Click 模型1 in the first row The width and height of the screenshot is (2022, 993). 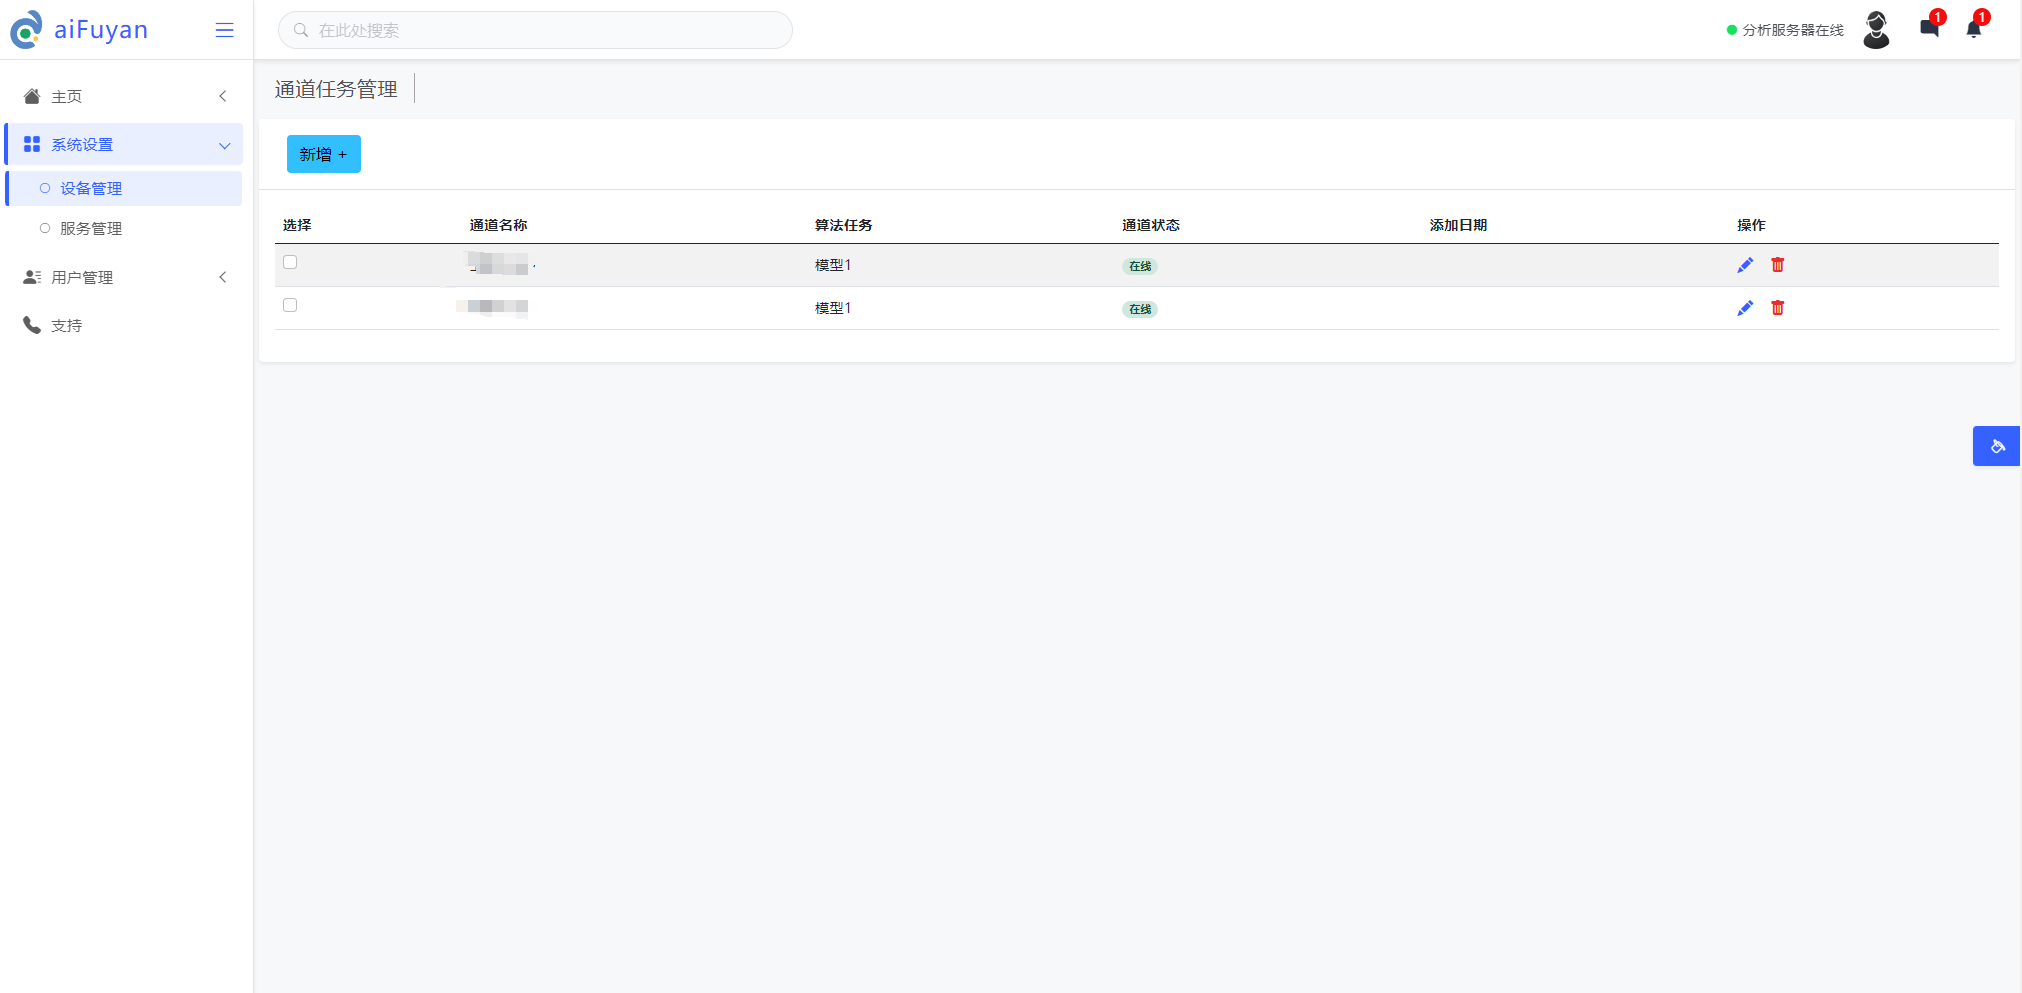(833, 265)
